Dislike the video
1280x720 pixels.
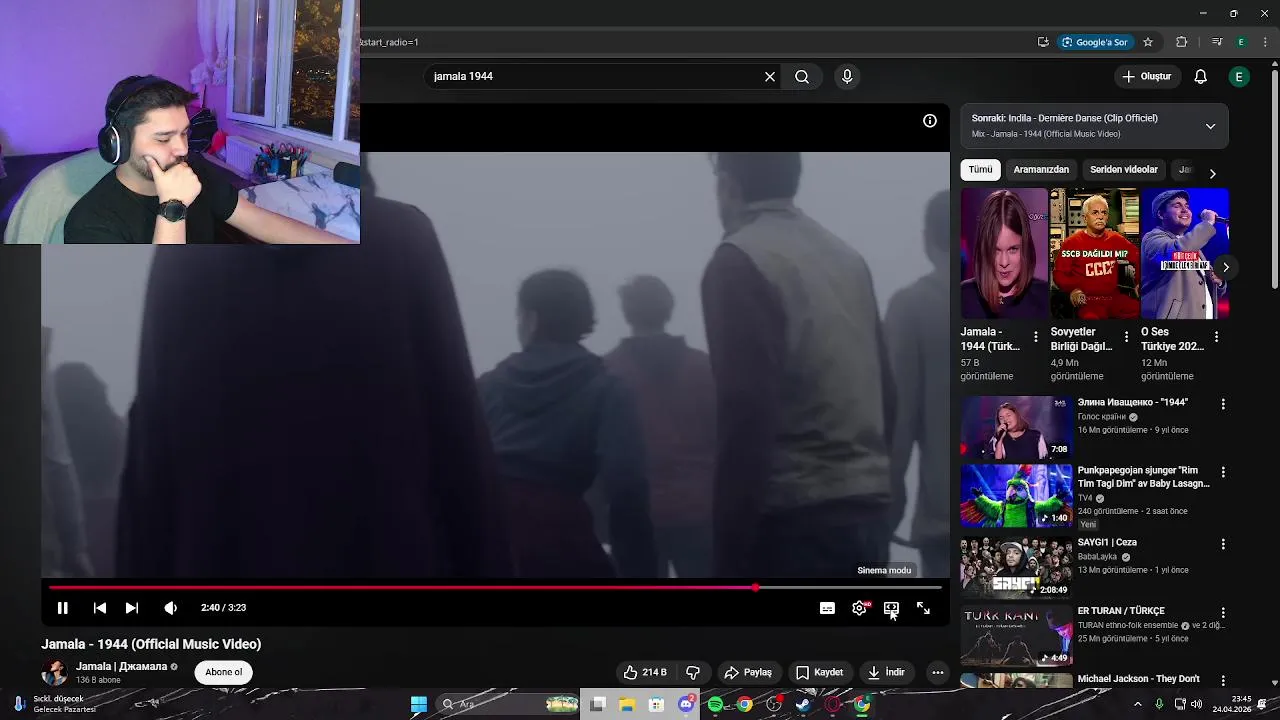692,672
